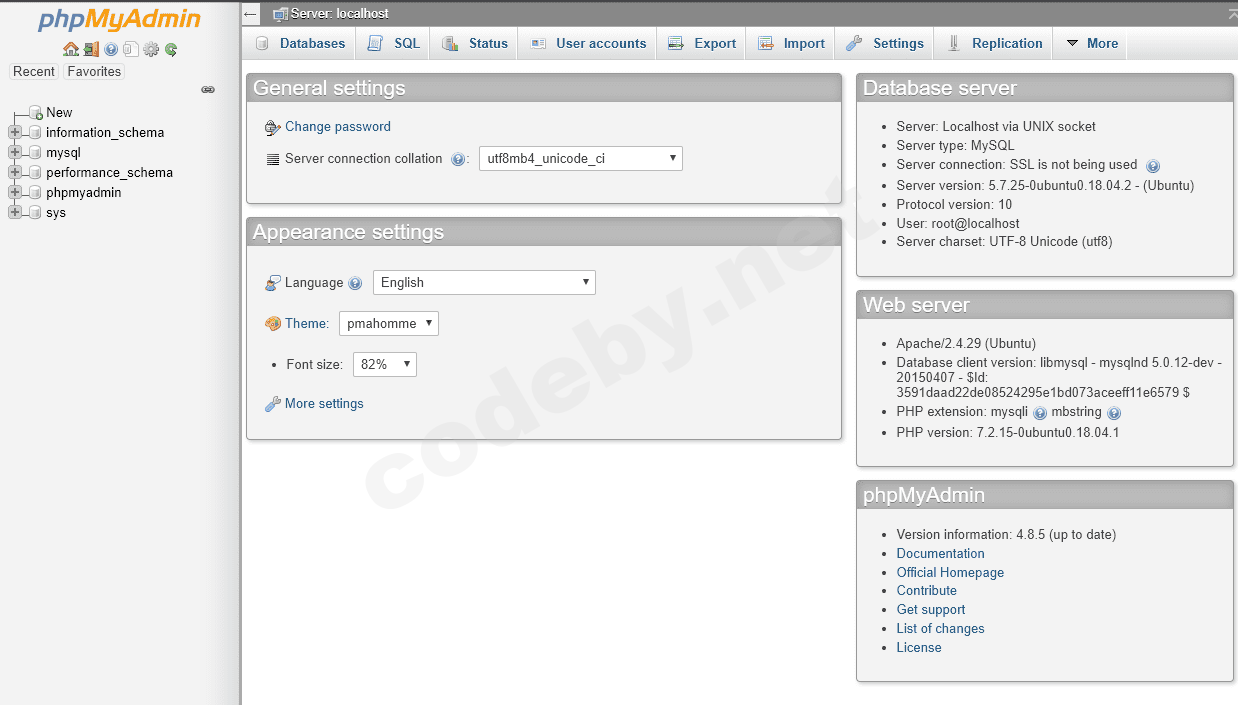
Task: Click the Change password key icon
Action: (273, 128)
